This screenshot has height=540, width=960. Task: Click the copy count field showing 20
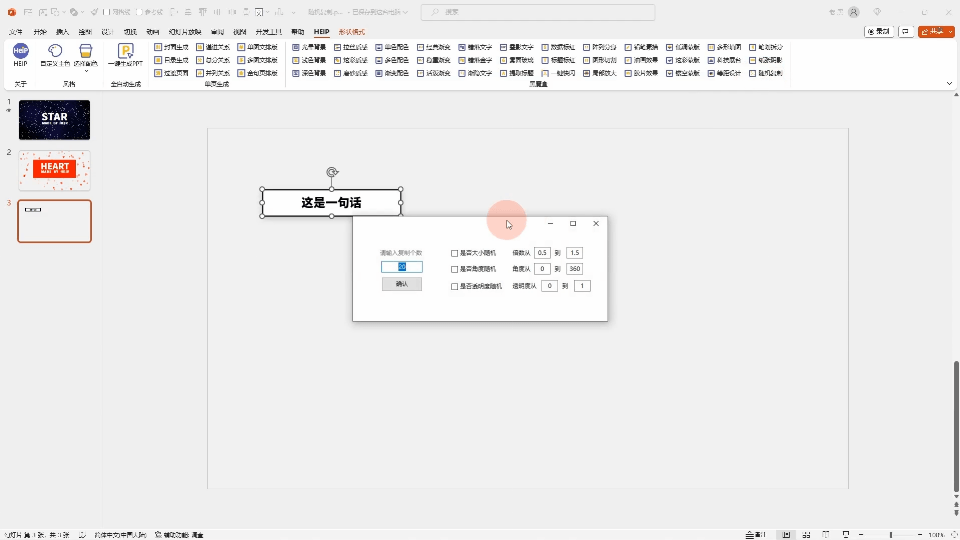[402, 267]
